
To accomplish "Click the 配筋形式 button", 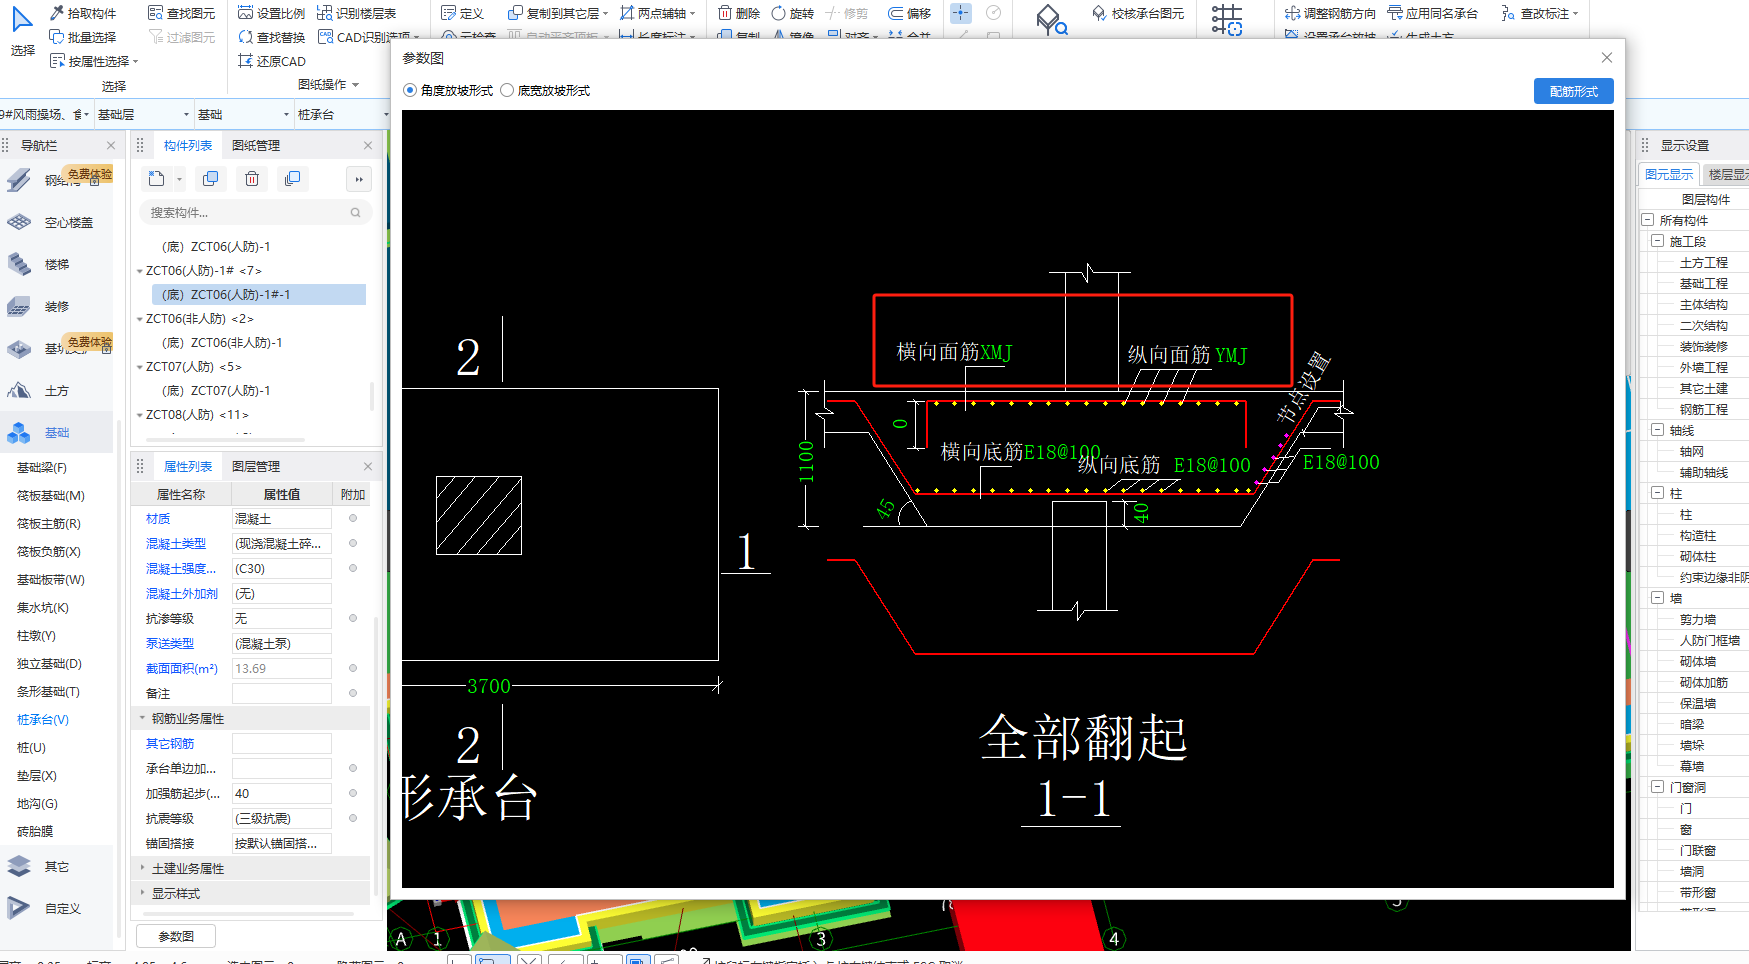I will tap(1573, 91).
